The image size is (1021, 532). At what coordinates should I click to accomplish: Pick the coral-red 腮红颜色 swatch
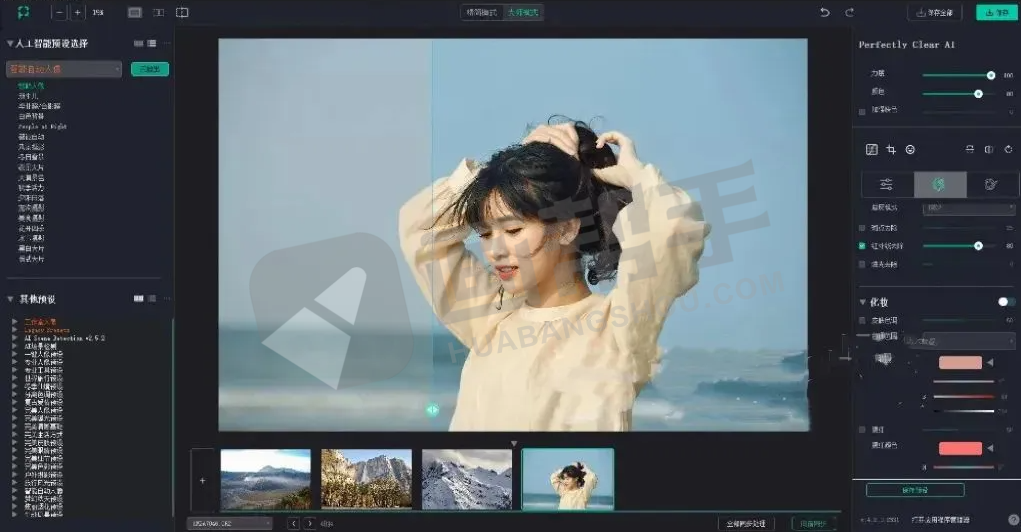tap(960, 448)
